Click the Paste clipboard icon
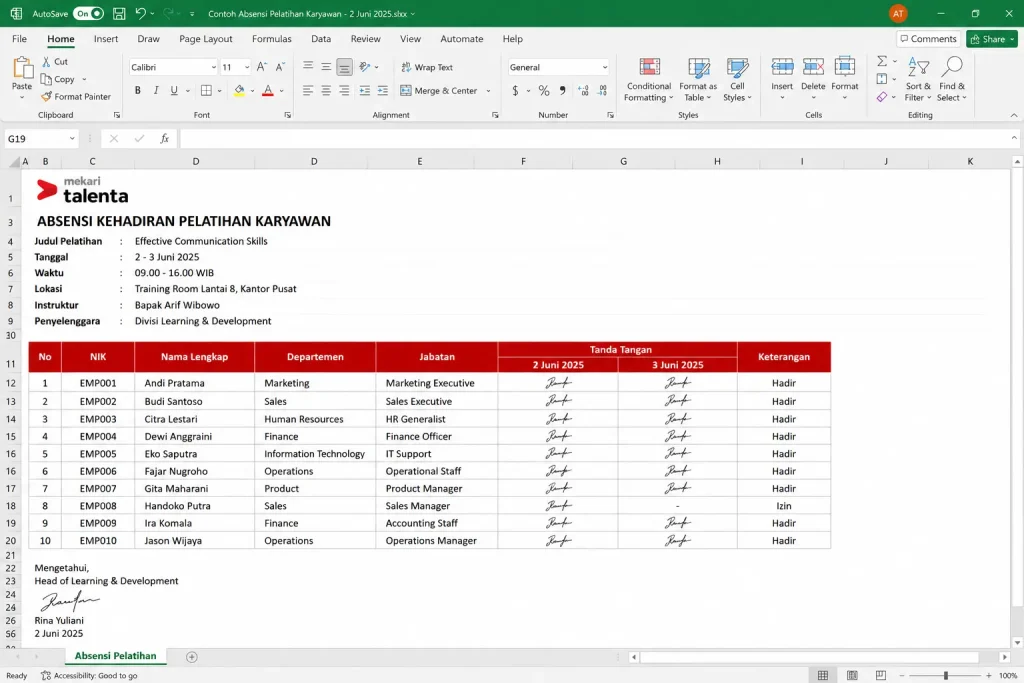The width and height of the screenshot is (1024, 683). [x=22, y=67]
